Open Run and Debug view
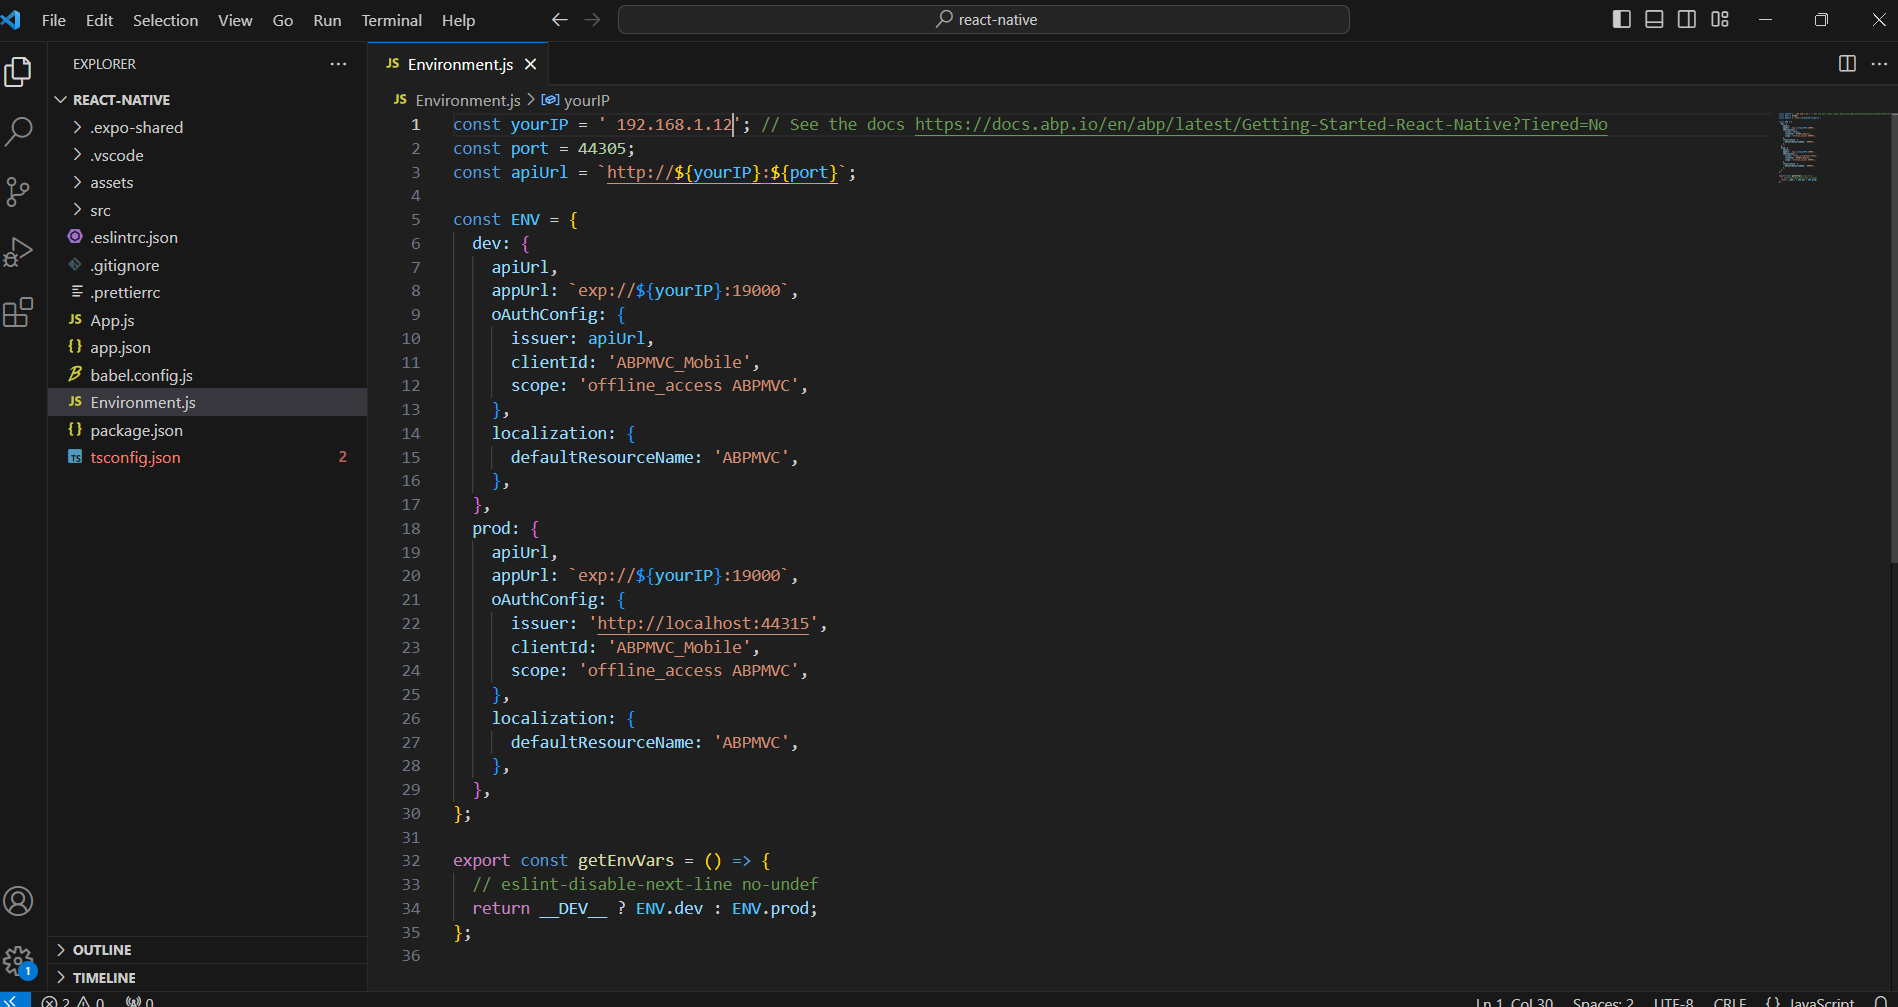 tap(19, 252)
